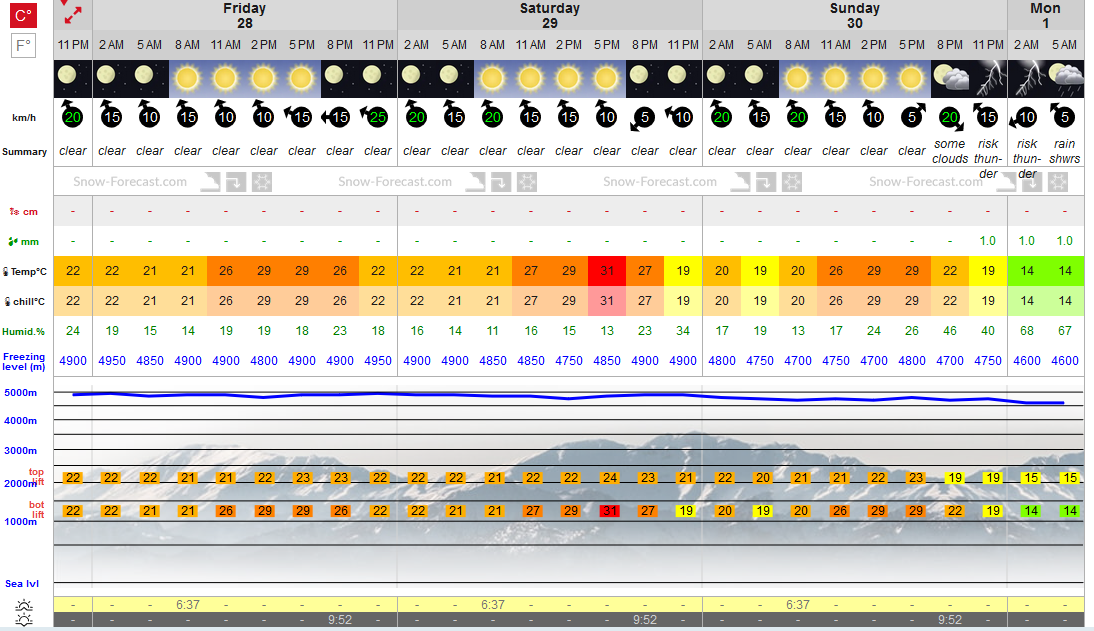Click the Saturday 11 PM wind icon showing 10
Viewport: 1094px width, 631px height.
pos(680,117)
